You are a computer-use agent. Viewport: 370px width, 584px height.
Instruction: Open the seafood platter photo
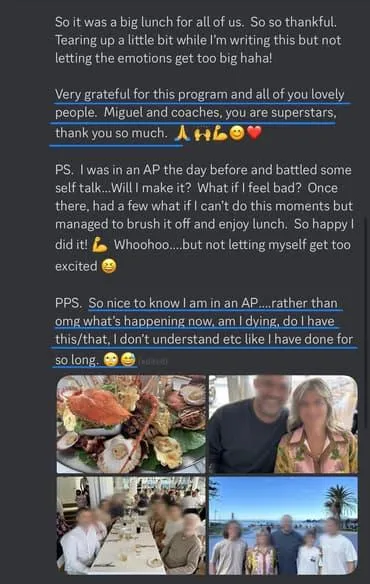tap(131, 424)
